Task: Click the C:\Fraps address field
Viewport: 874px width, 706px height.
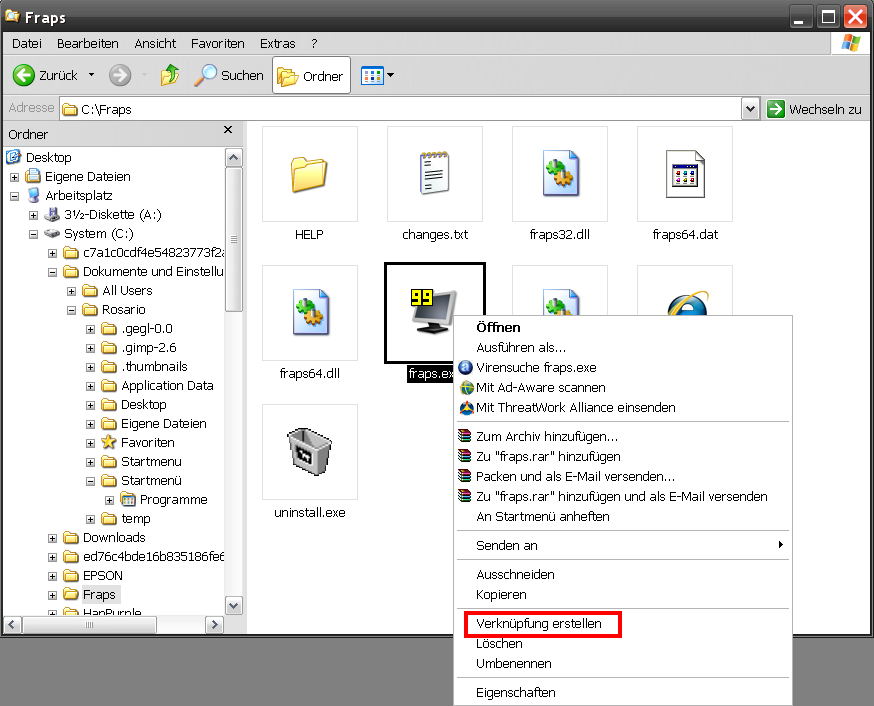Action: click(x=400, y=109)
